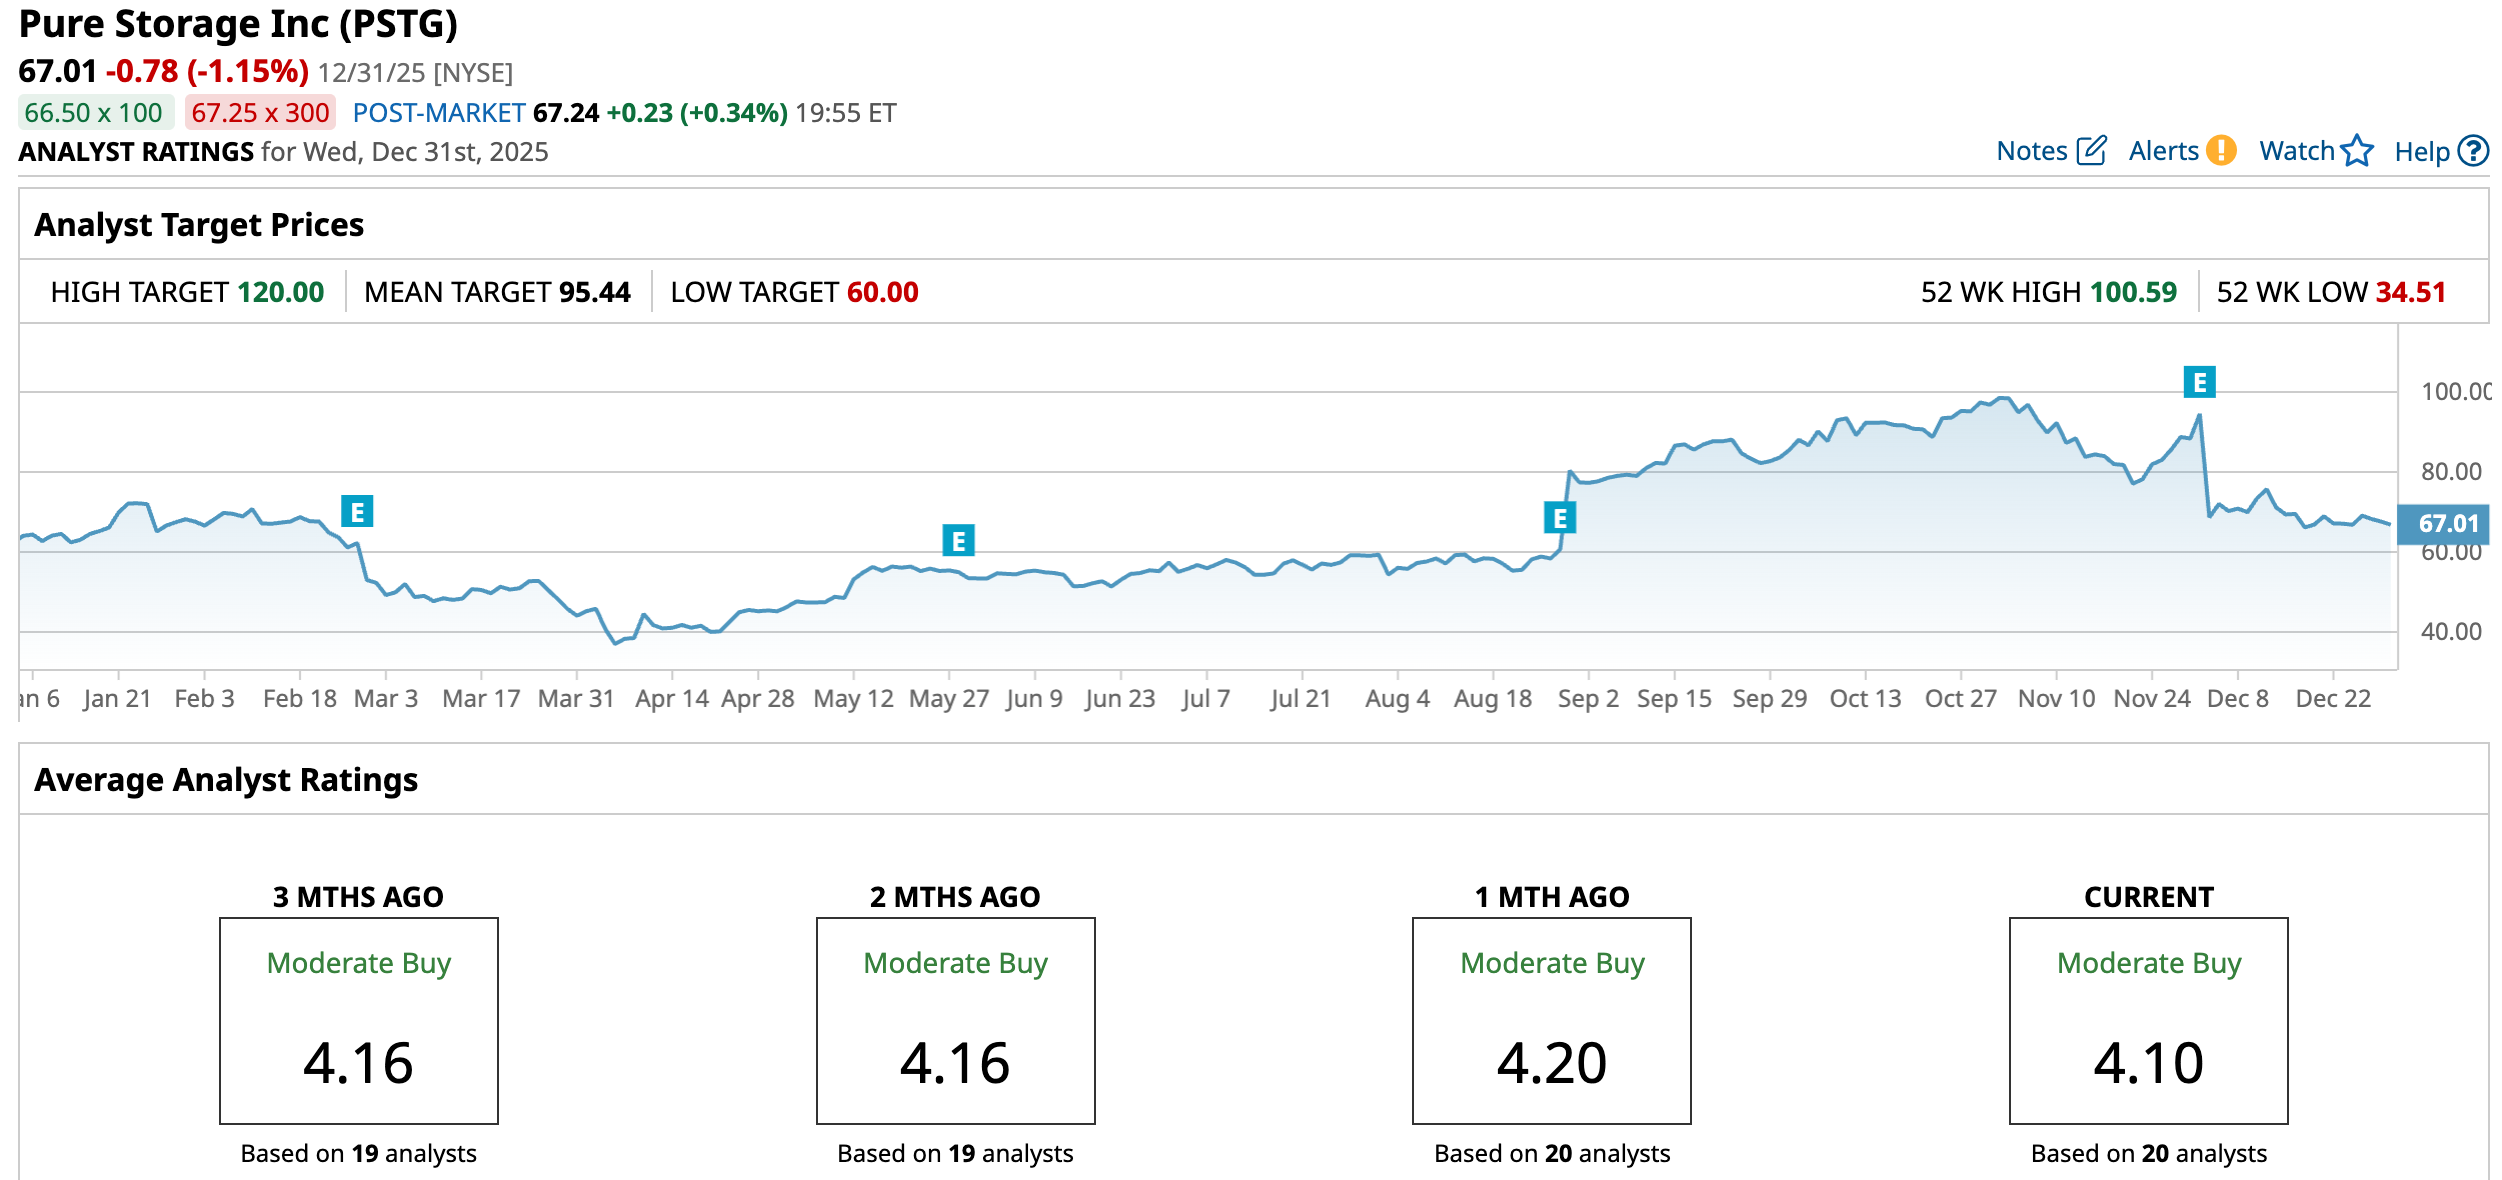Click the POST-MARKET label text
Image resolution: width=2502 pixels, height=1180 pixels.
[x=439, y=113]
